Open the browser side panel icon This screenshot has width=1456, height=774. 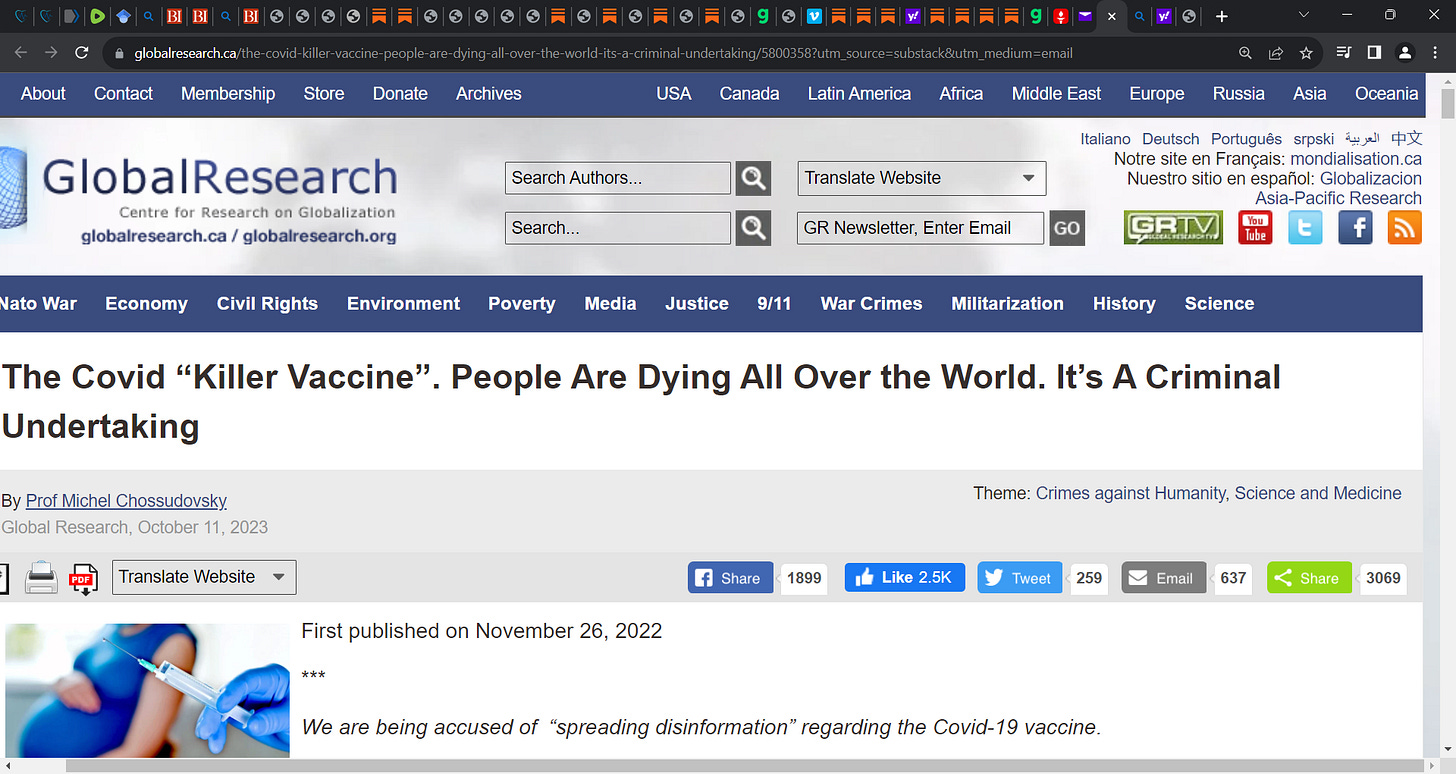(1374, 53)
